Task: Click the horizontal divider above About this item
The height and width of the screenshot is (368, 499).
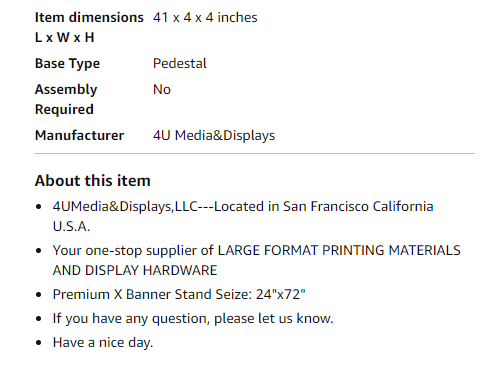Action: (x=254, y=154)
